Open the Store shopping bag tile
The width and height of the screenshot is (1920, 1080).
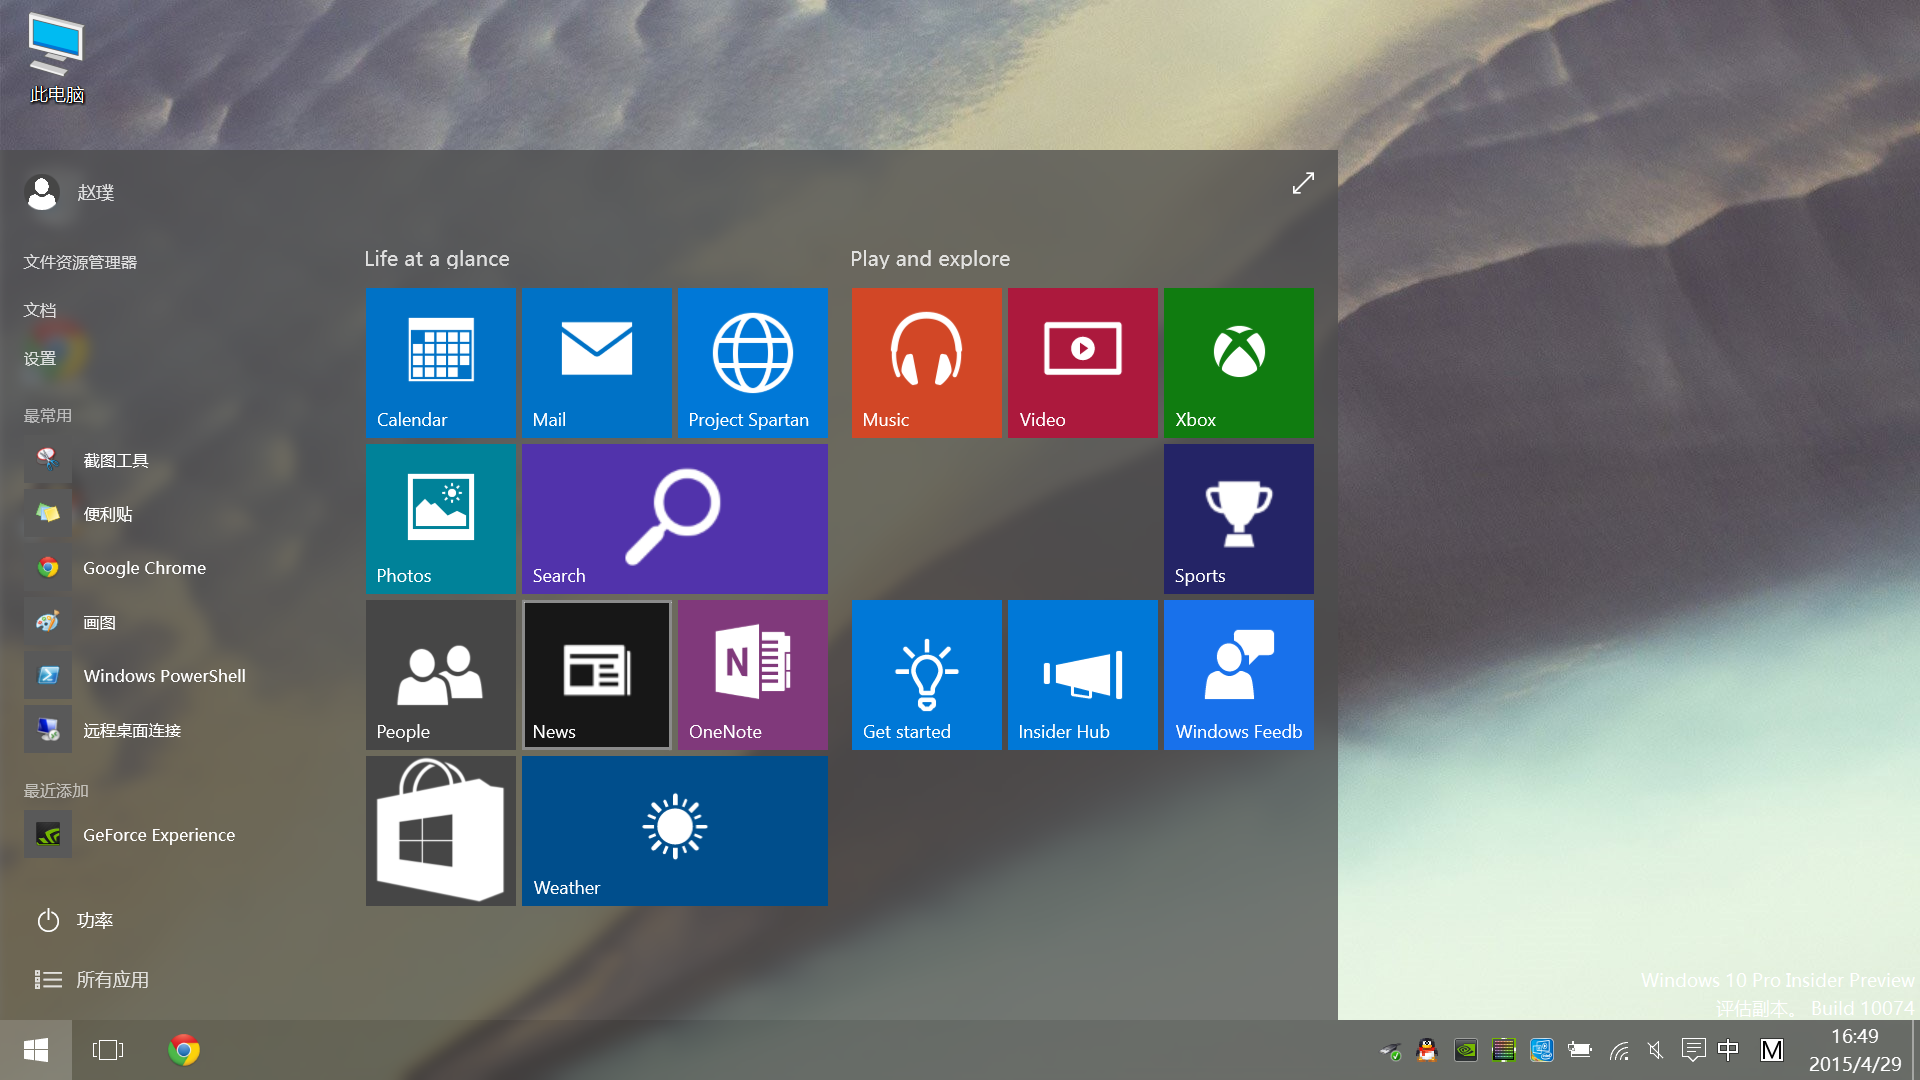[x=440, y=830]
